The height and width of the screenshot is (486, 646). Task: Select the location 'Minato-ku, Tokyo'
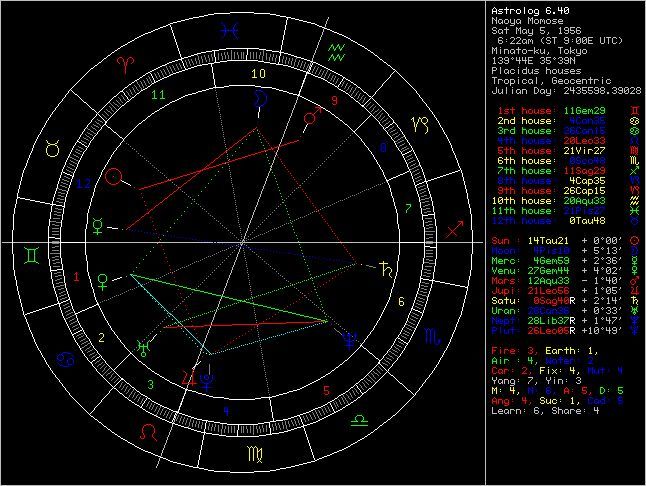pyautogui.click(x=539, y=51)
